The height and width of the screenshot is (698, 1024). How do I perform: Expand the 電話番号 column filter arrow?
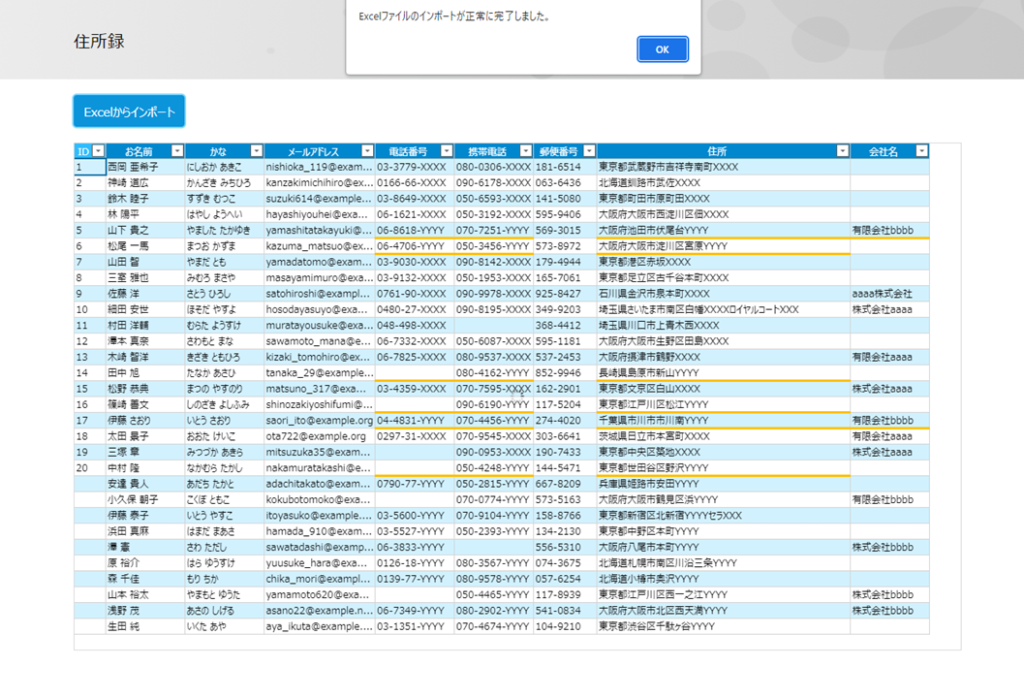coord(446,151)
